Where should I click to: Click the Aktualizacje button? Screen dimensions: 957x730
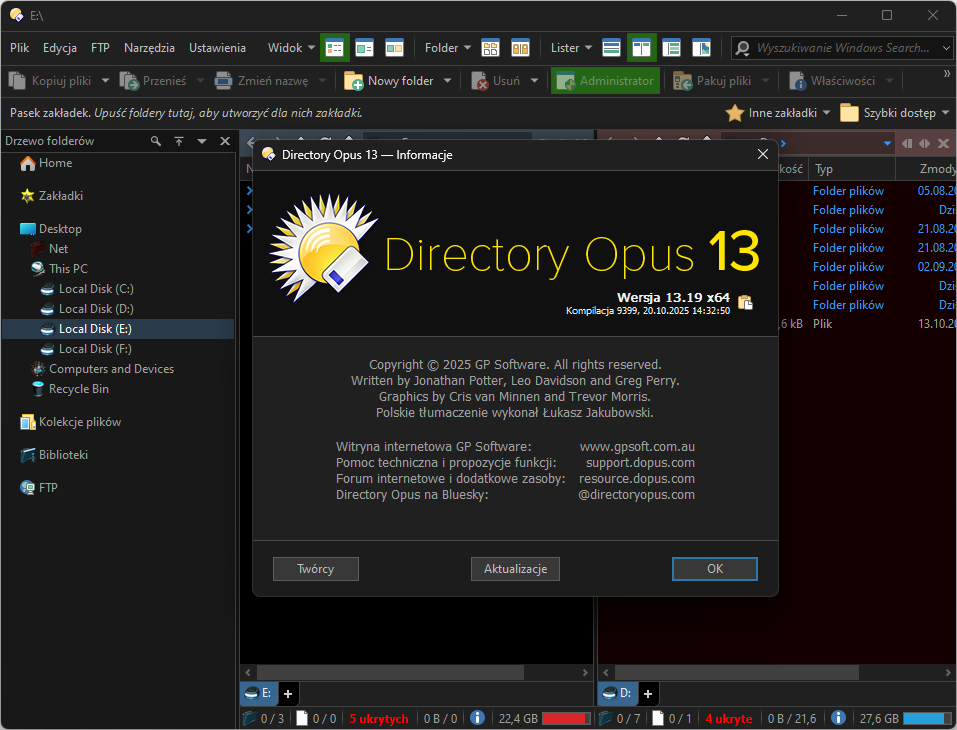(x=515, y=569)
